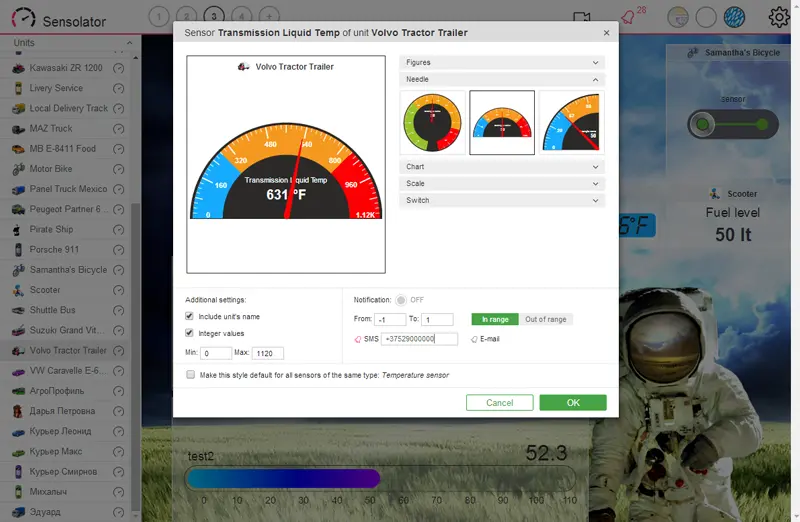
Task: Toggle the Integer values checkbox
Action: (x=189, y=333)
